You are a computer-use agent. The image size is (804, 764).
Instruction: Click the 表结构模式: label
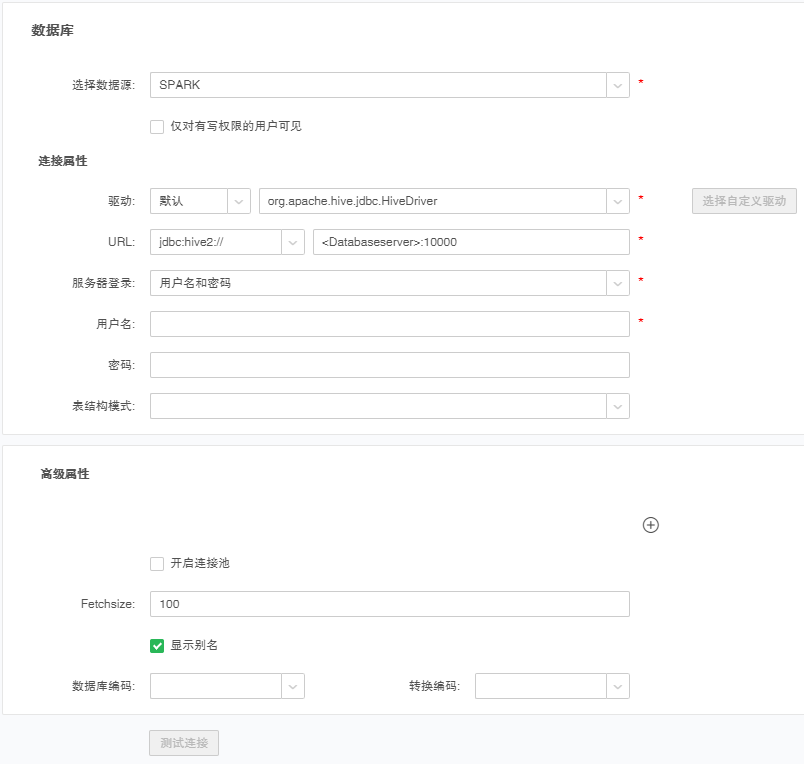click(104, 406)
